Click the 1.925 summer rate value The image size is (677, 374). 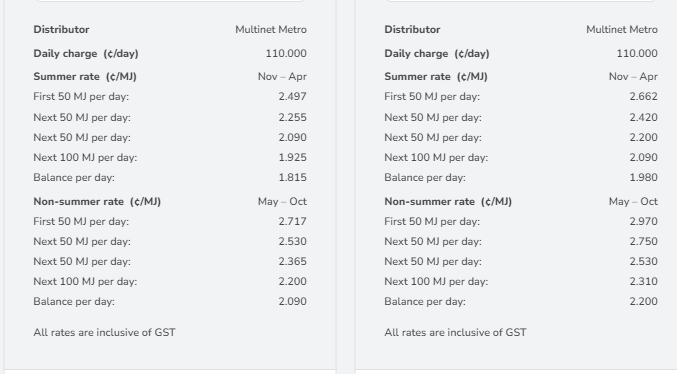(293, 157)
